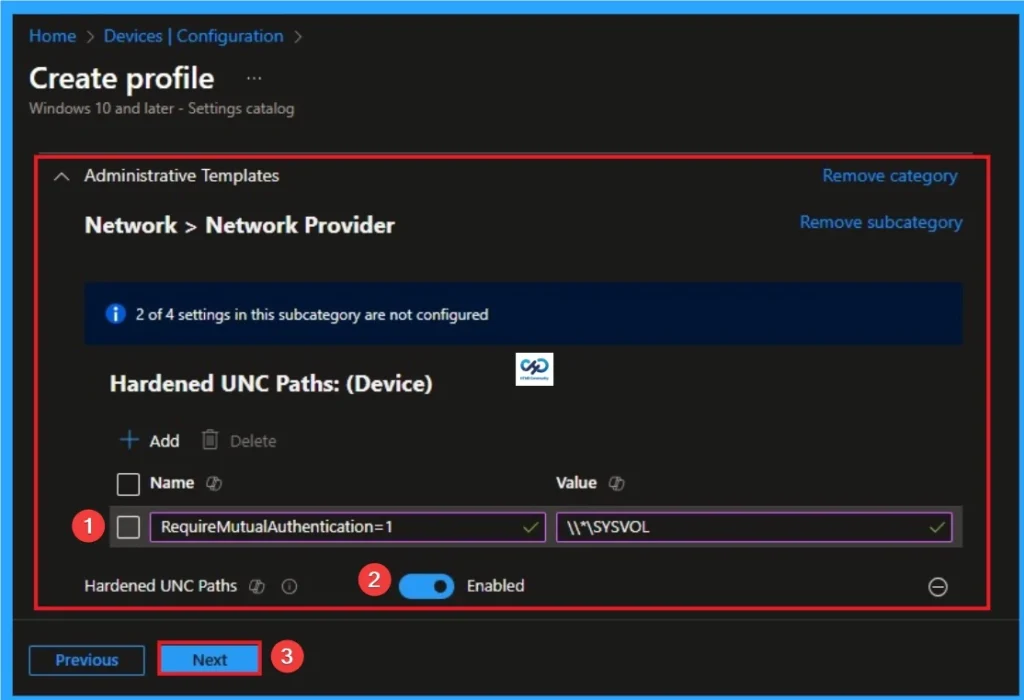
Task: Navigate to Devices | Configuration breadcrumb
Action: pyautogui.click(x=193, y=36)
